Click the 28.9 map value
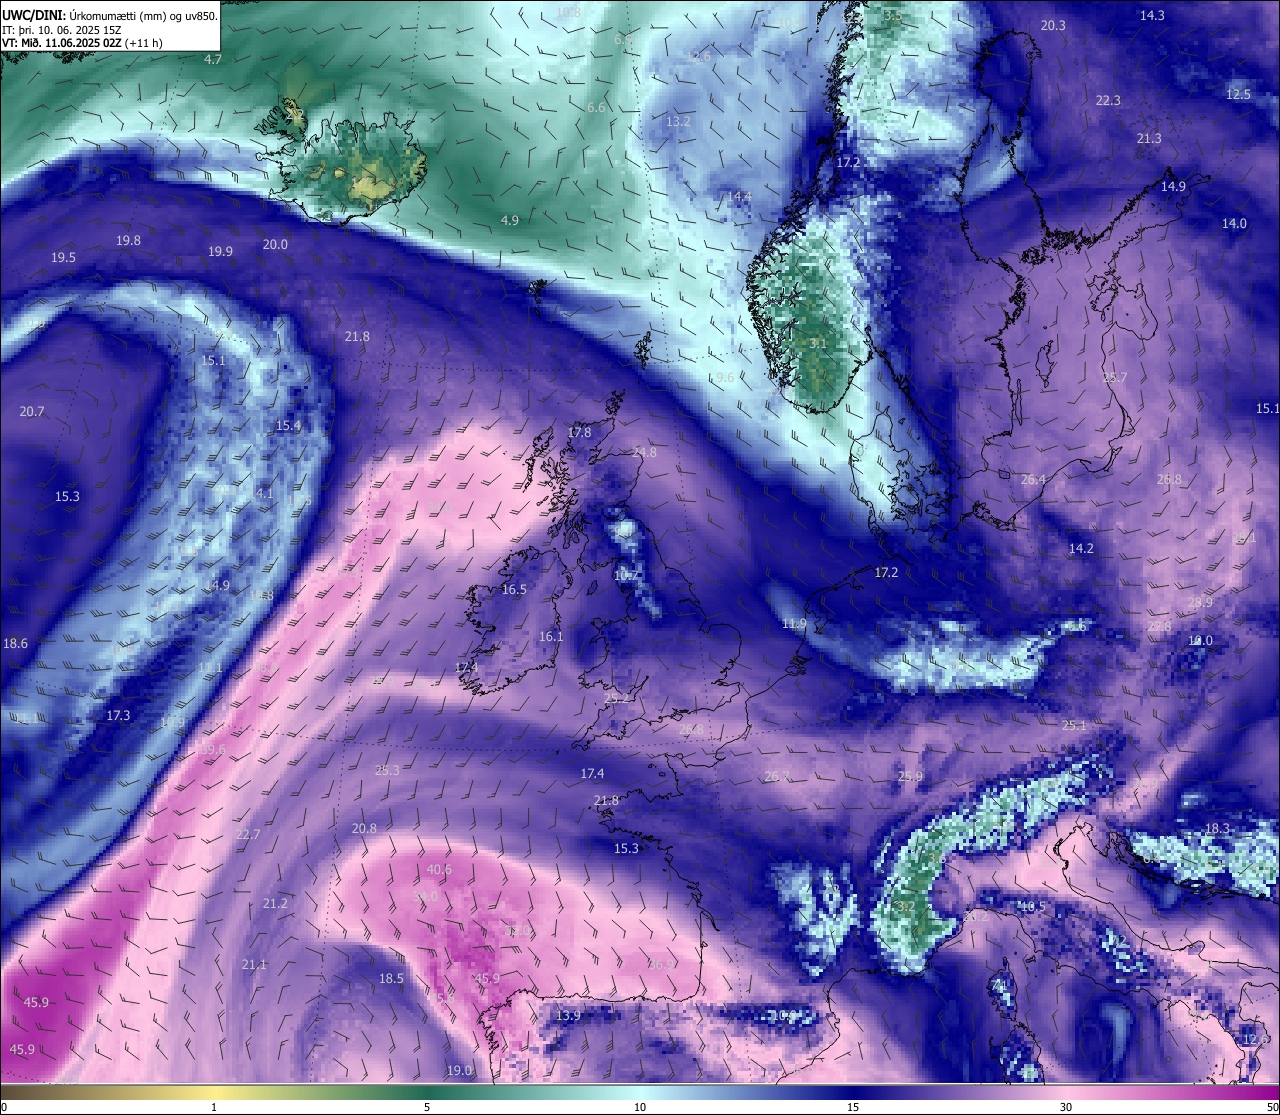The height and width of the screenshot is (1115, 1280). point(1200,603)
